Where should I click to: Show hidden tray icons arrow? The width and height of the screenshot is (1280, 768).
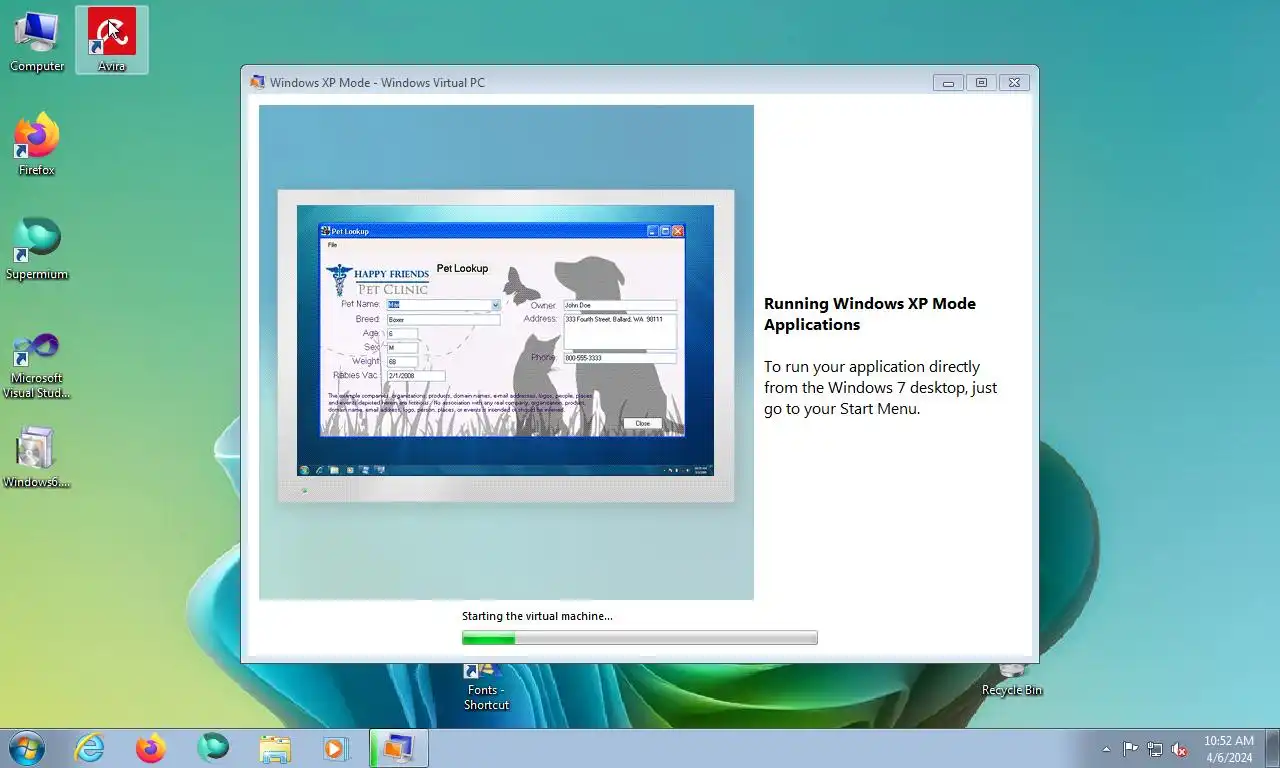(x=1106, y=748)
